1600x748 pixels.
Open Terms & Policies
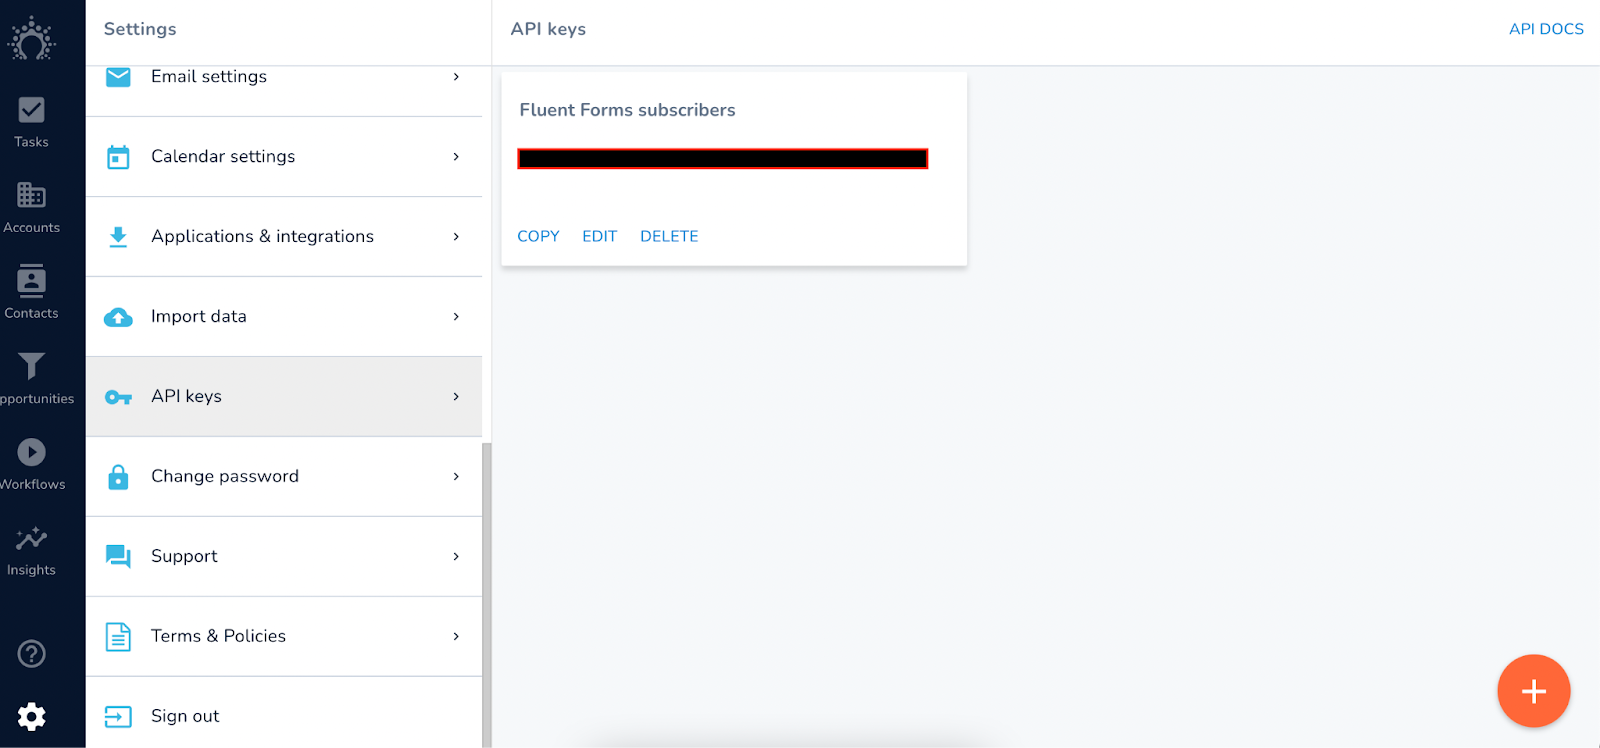(284, 636)
